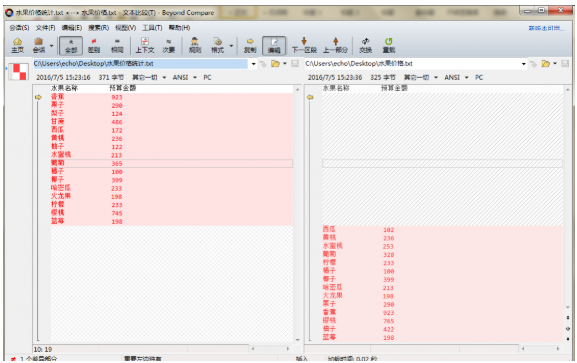577x363 pixels.
Task: Select the 樱桃 765 line in right pane
Action: point(443,321)
